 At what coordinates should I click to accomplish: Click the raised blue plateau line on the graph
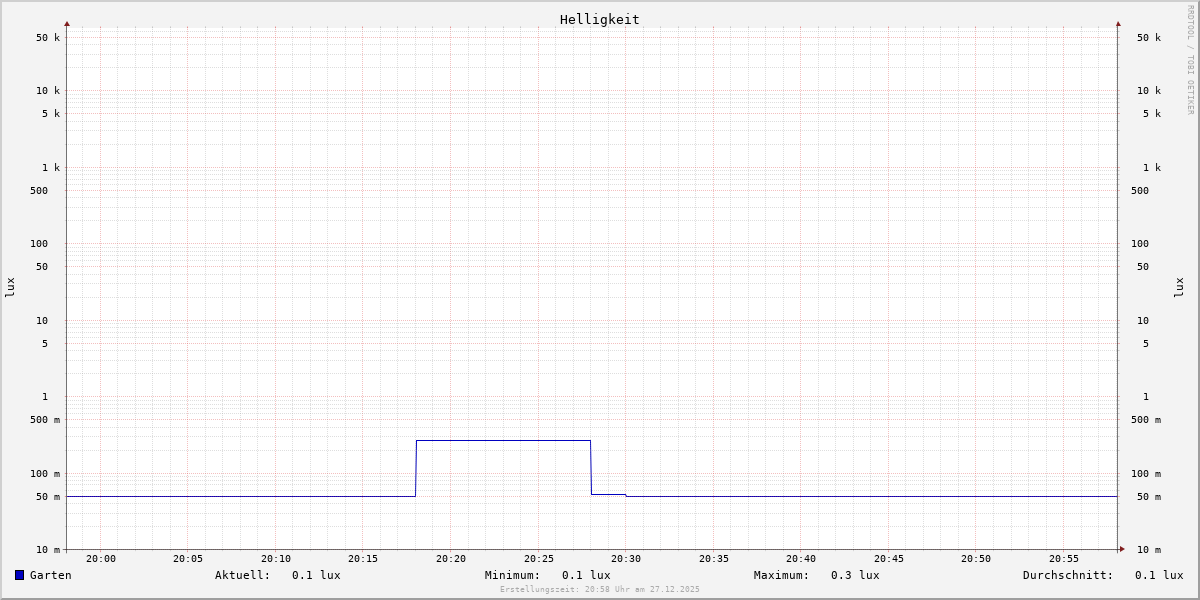503,440
